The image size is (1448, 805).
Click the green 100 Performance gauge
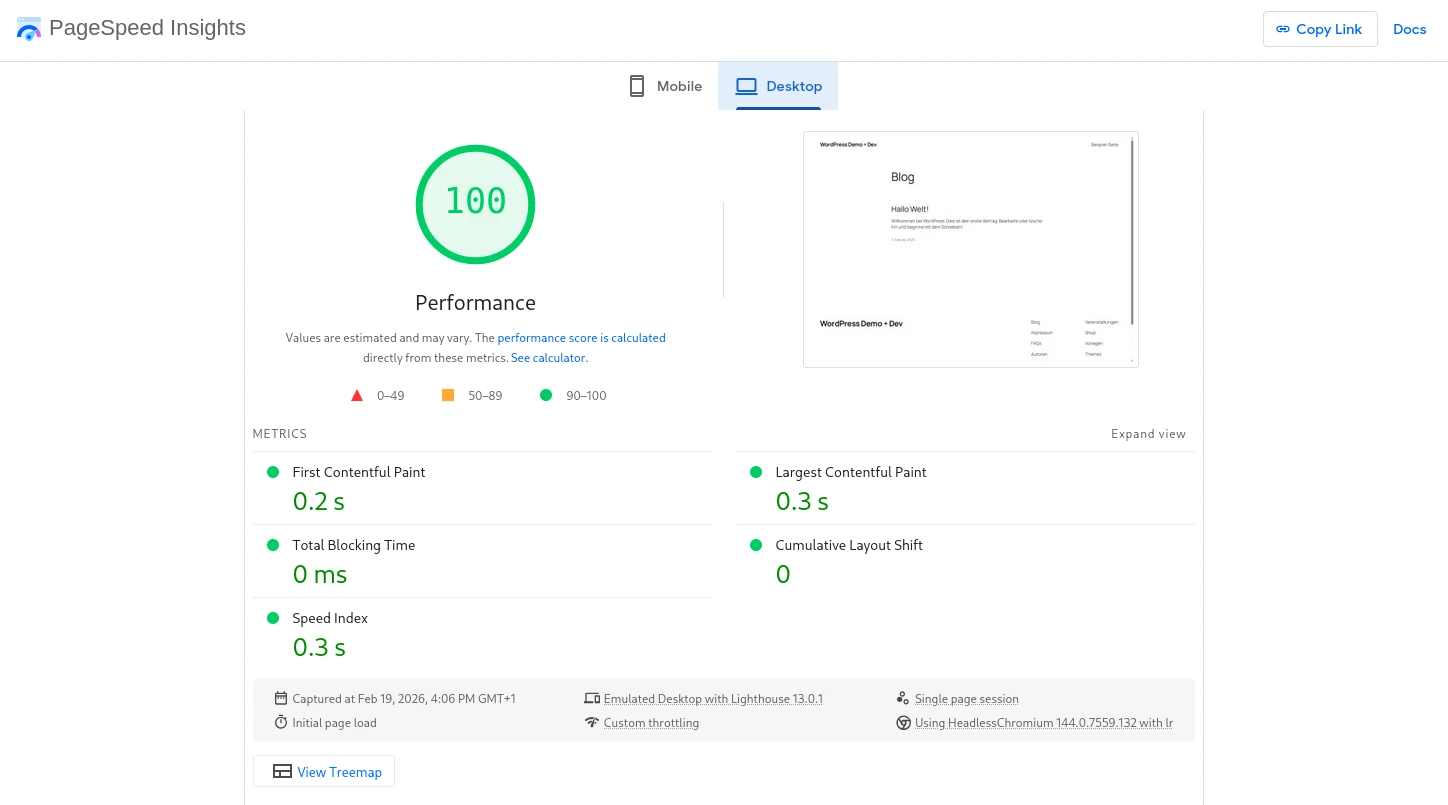[475, 204]
